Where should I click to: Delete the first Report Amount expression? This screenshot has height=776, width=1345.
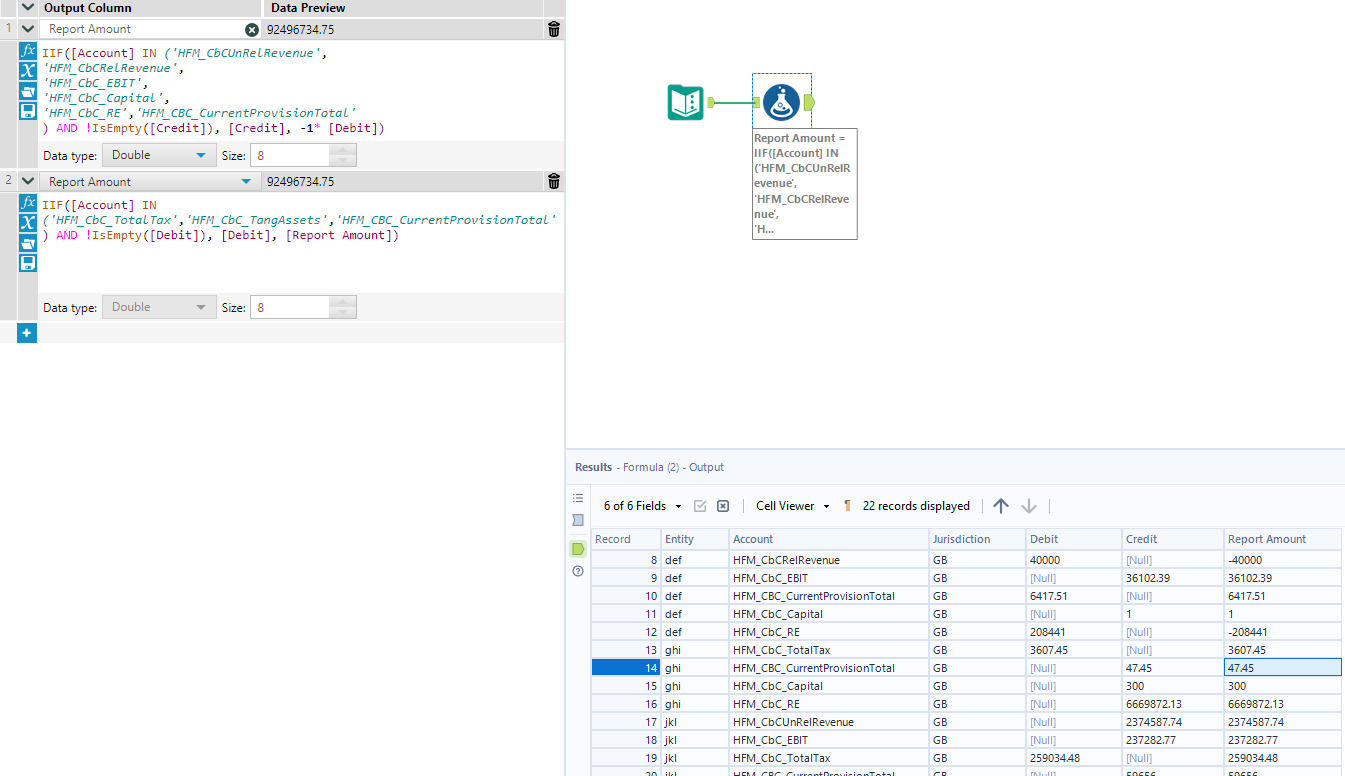[554, 30]
